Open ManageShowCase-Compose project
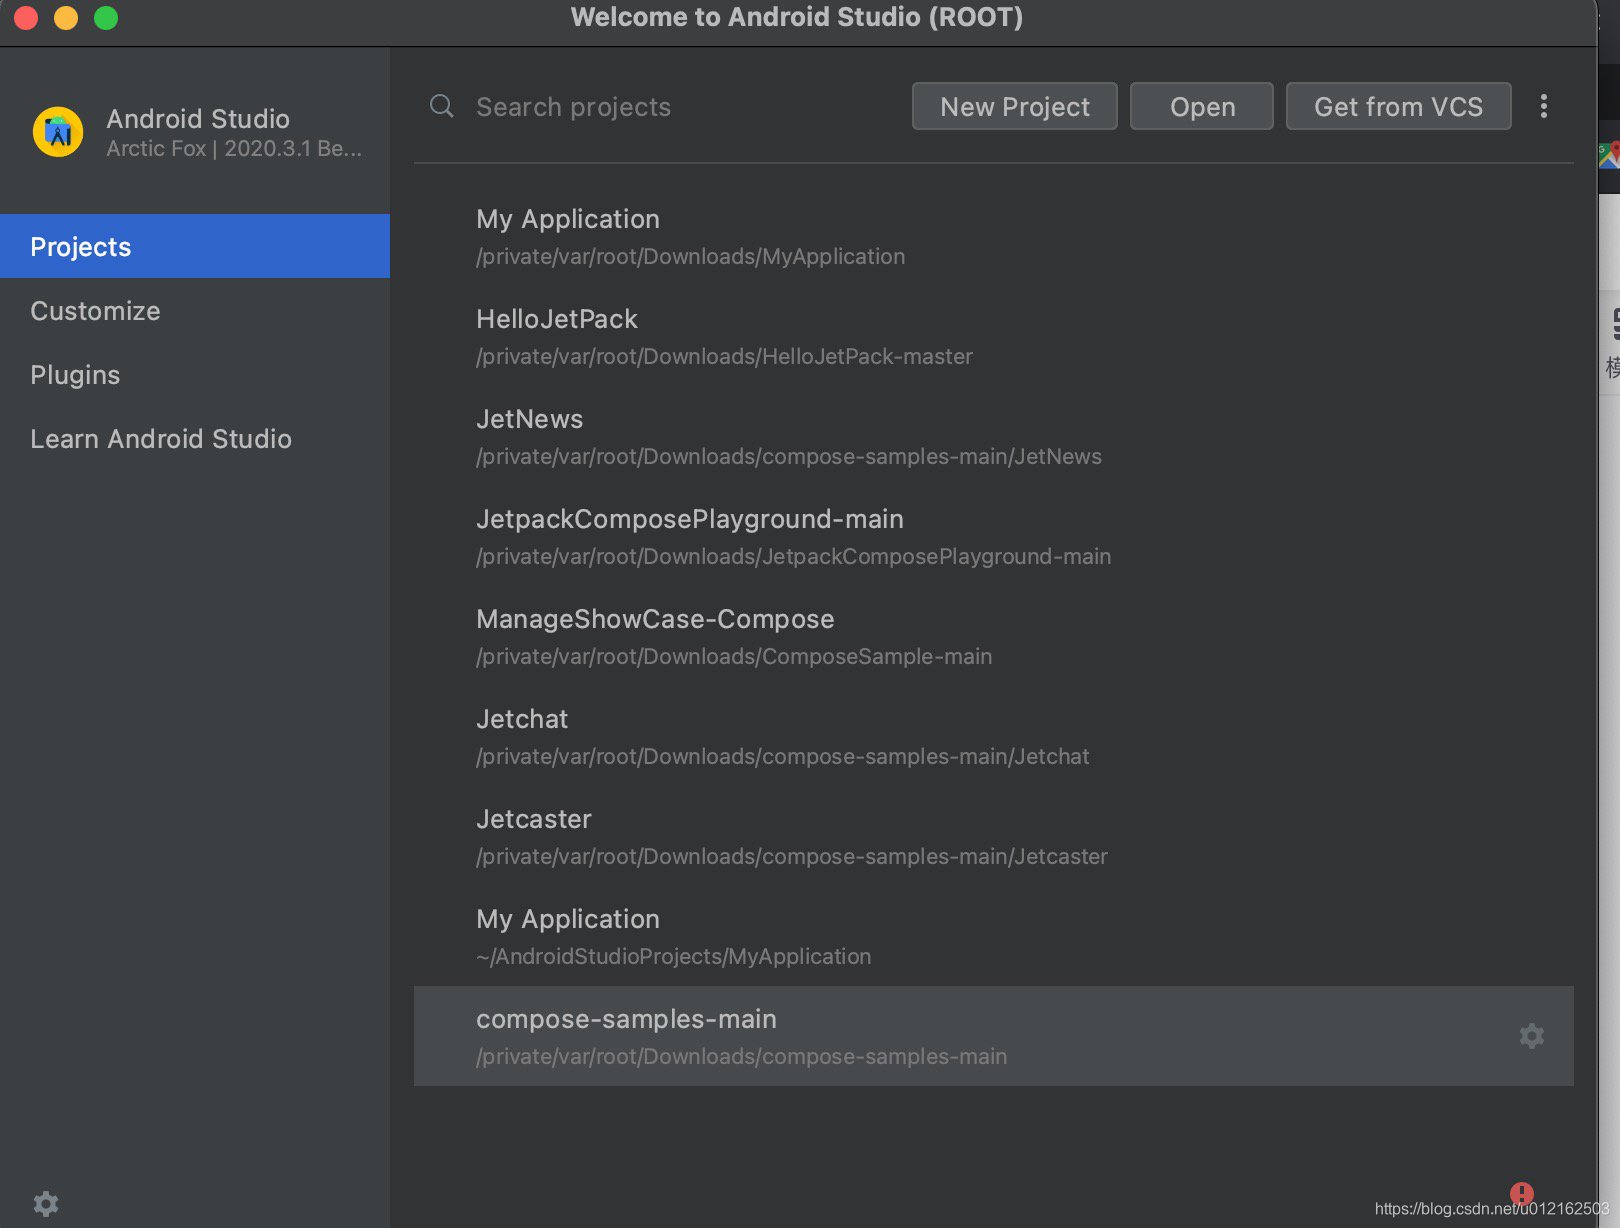Screen dimensions: 1620x1228 (994, 636)
